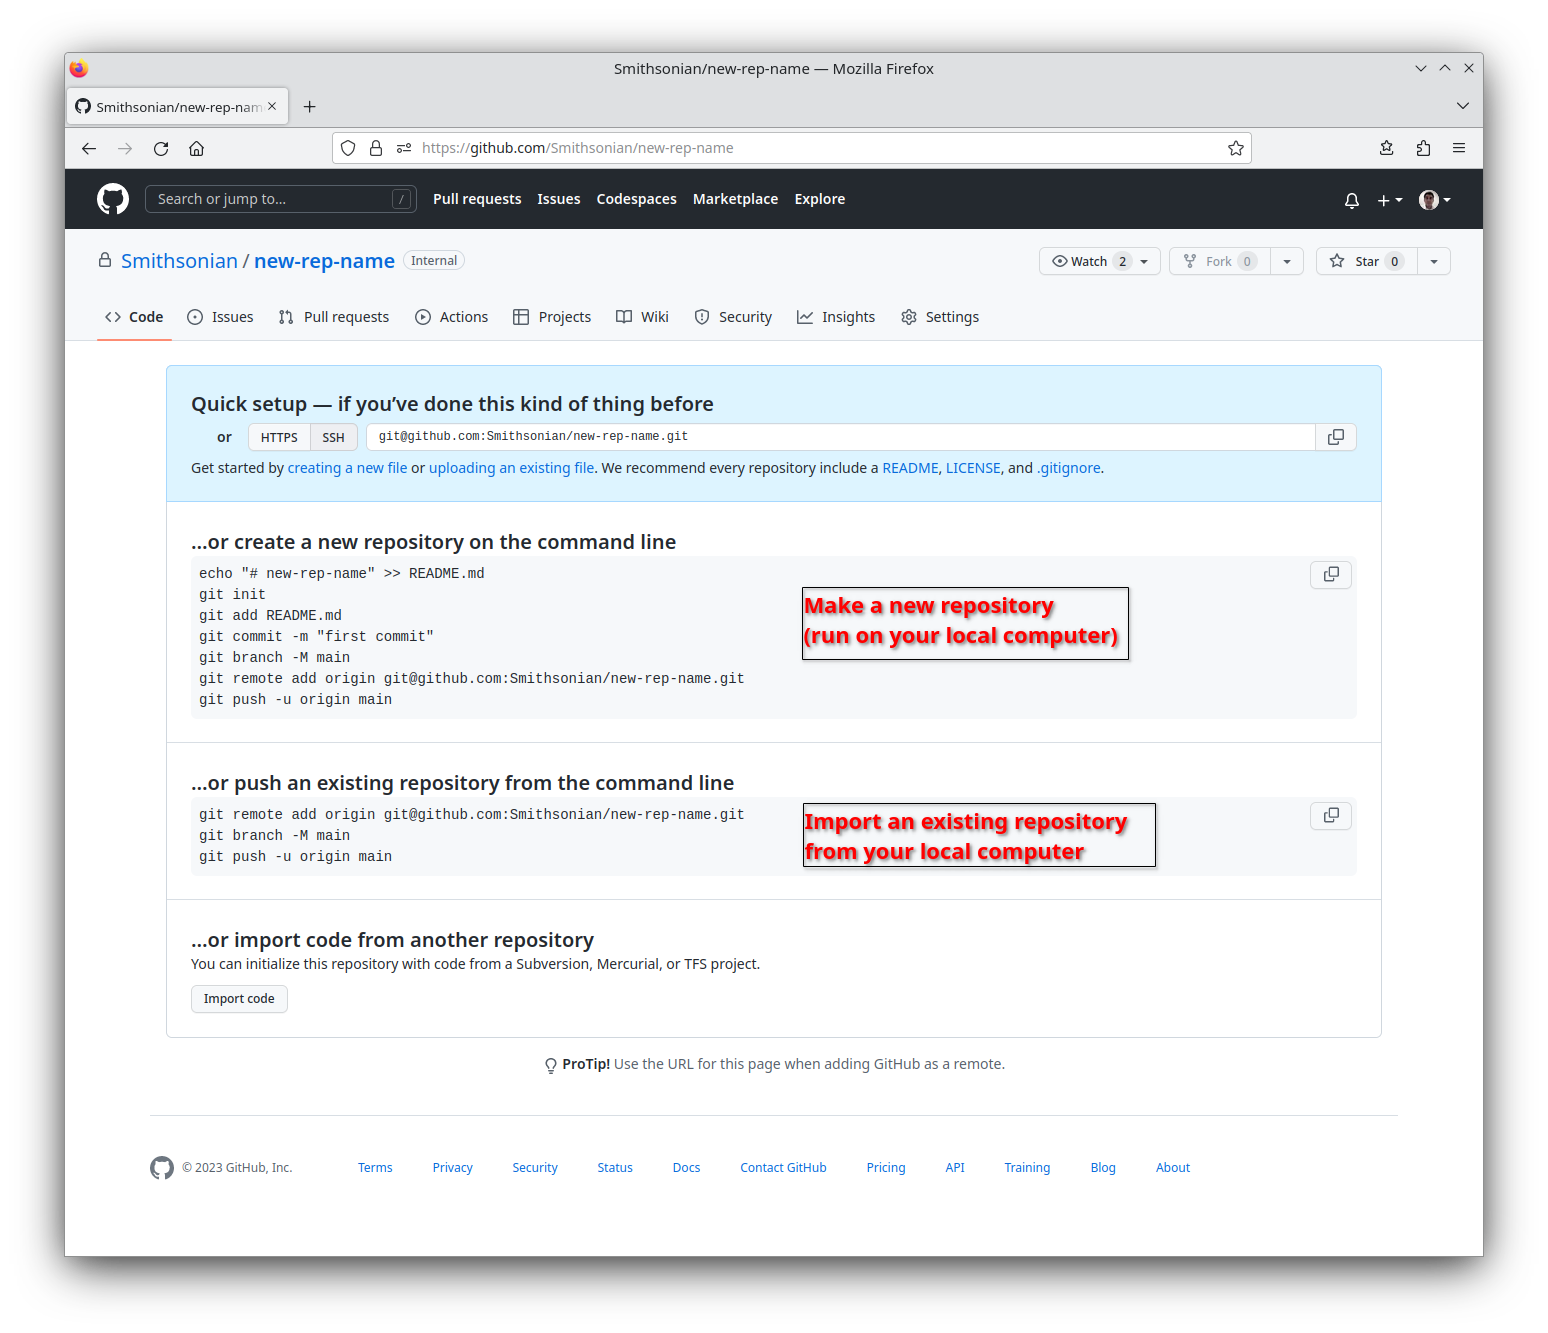
Task: Open the footer Privacy link
Action: [452, 1168]
